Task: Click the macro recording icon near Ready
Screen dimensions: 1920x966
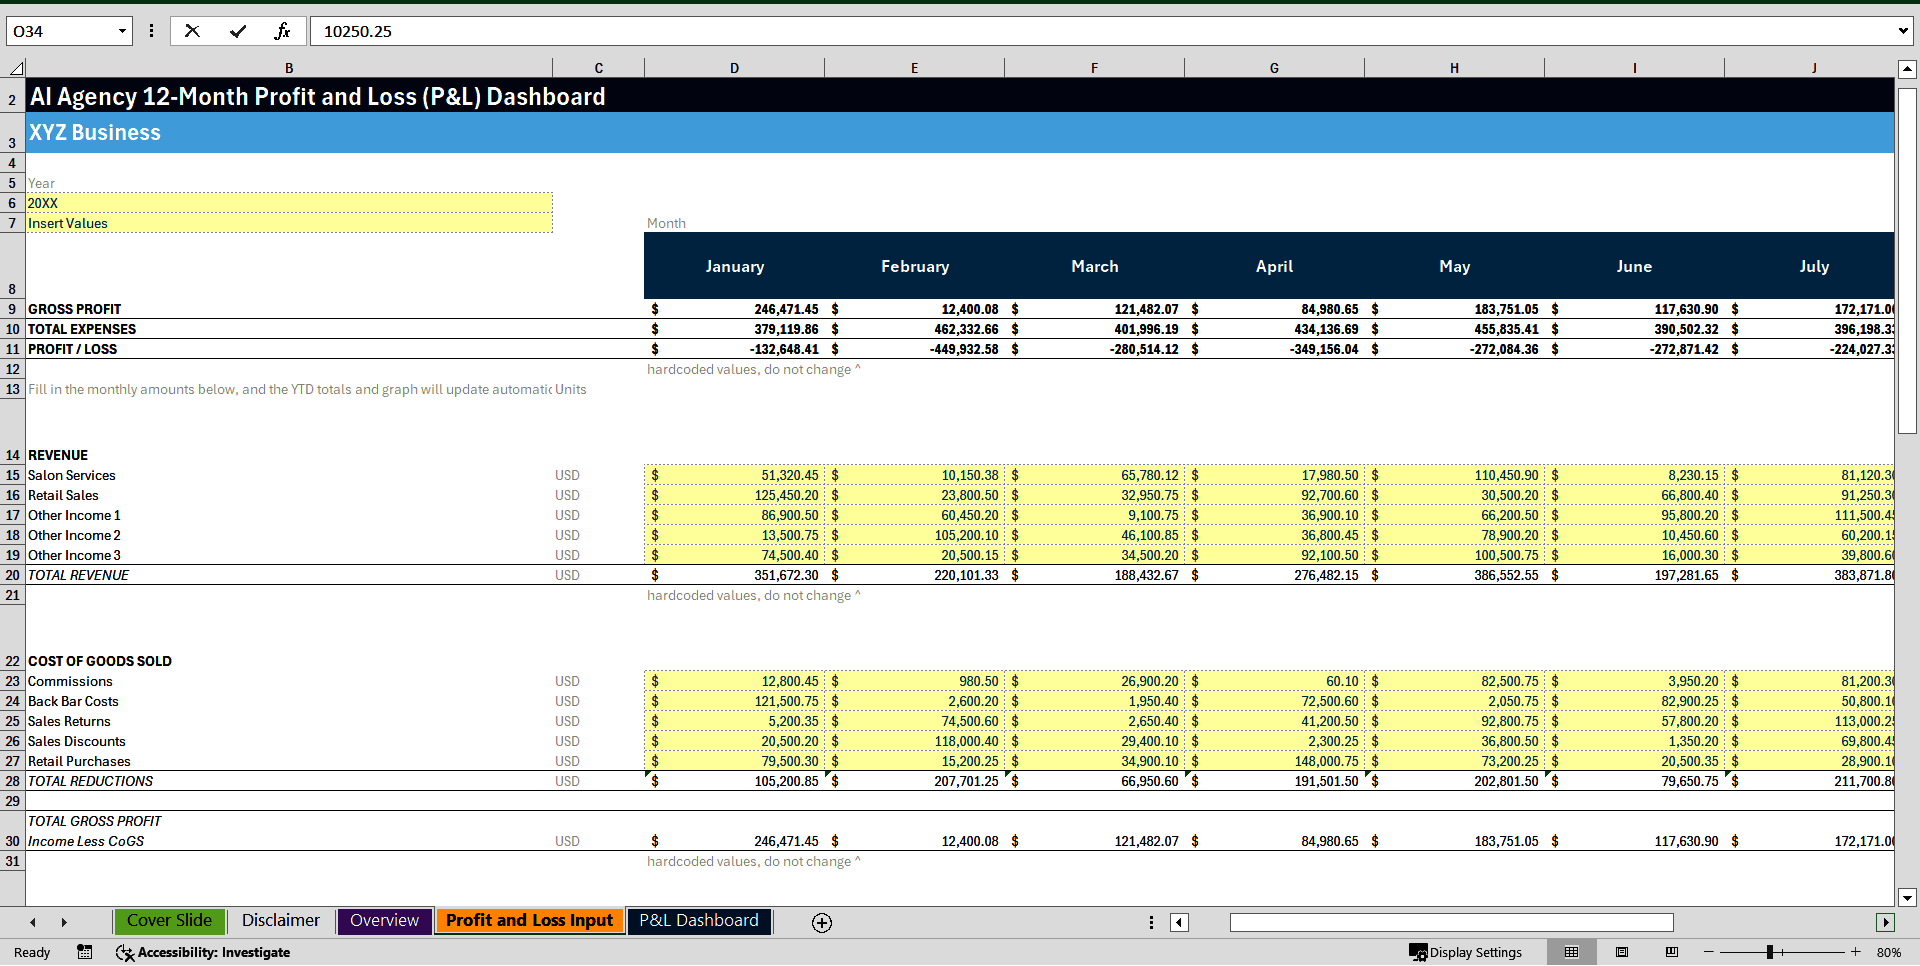Action: (x=85, y=952)
